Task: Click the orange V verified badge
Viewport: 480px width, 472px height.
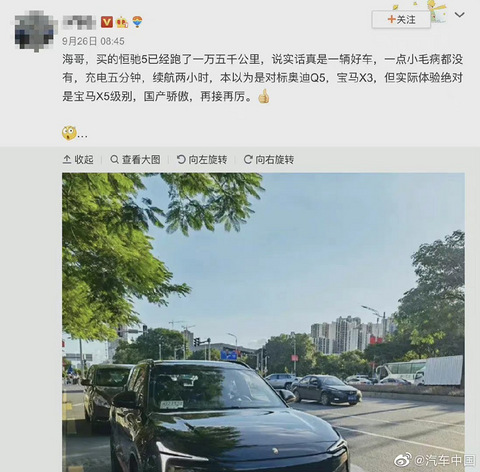Action: [x=107, y=22]
